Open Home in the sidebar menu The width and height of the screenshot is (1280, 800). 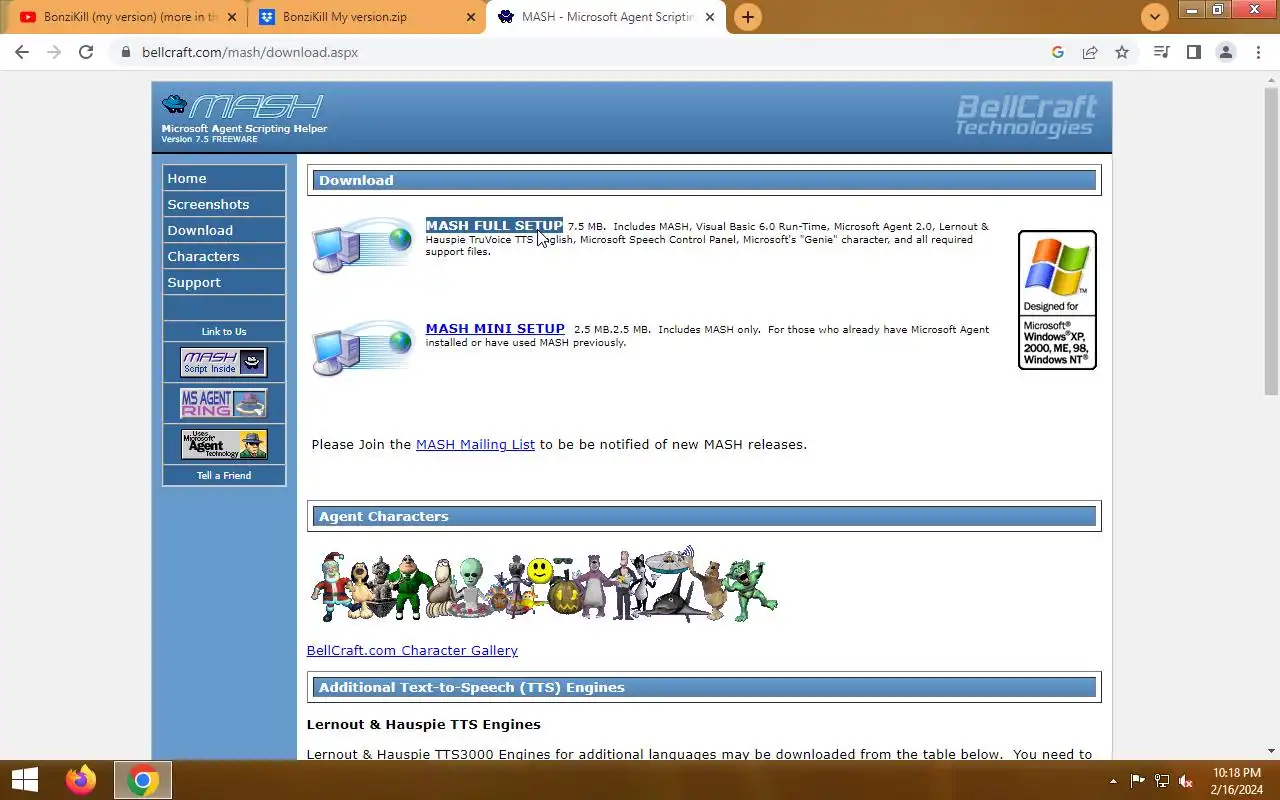(x=224, y=178)
